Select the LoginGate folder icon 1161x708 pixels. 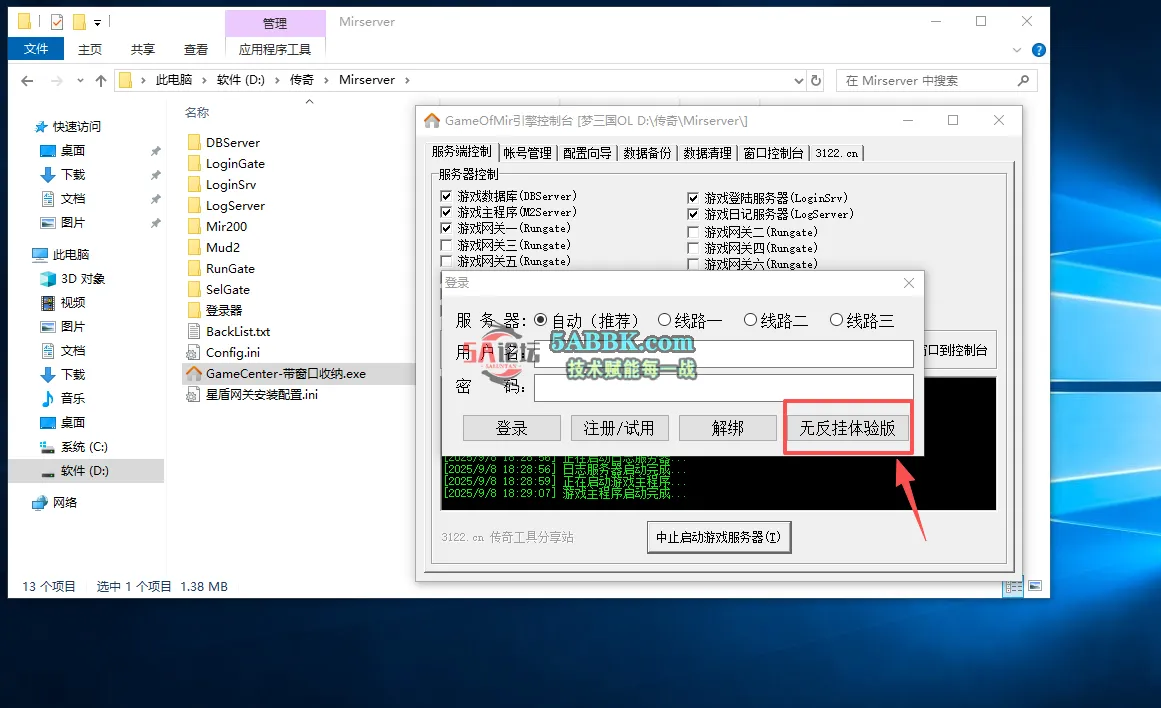[x=194, y=163]
